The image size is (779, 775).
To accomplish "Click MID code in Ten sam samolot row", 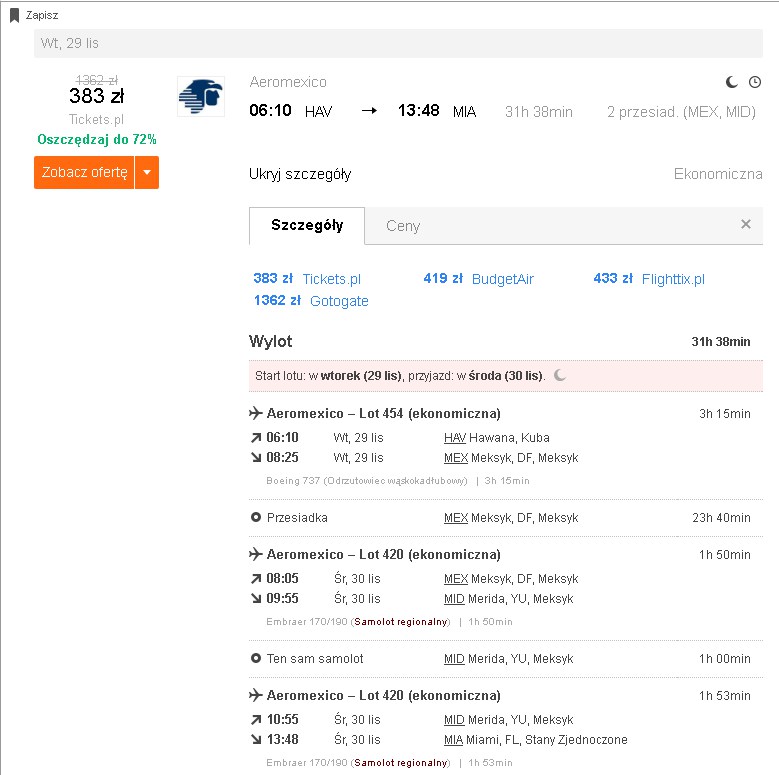I will [454, 659].
